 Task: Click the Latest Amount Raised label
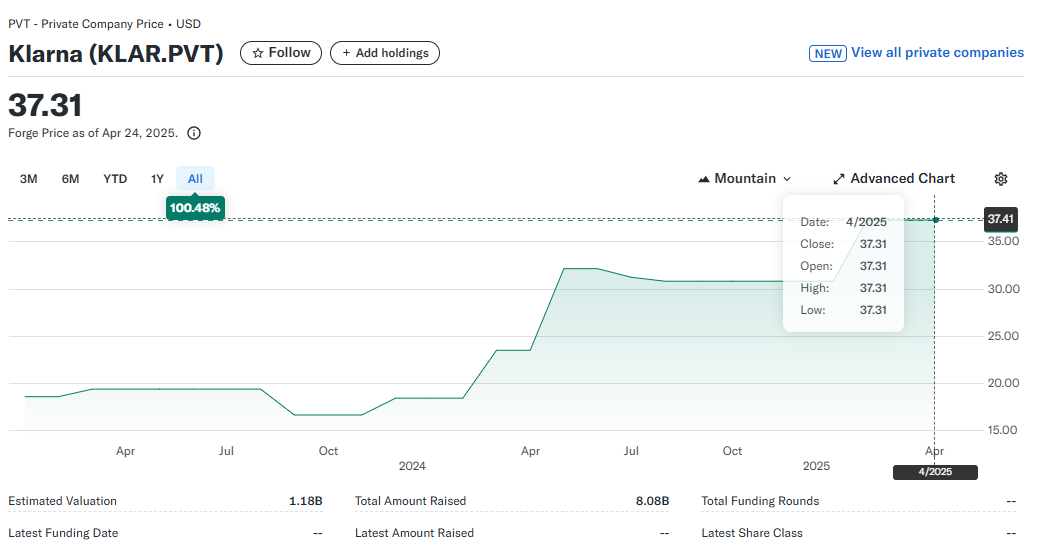pyautogui.click(x=414, y=533)
